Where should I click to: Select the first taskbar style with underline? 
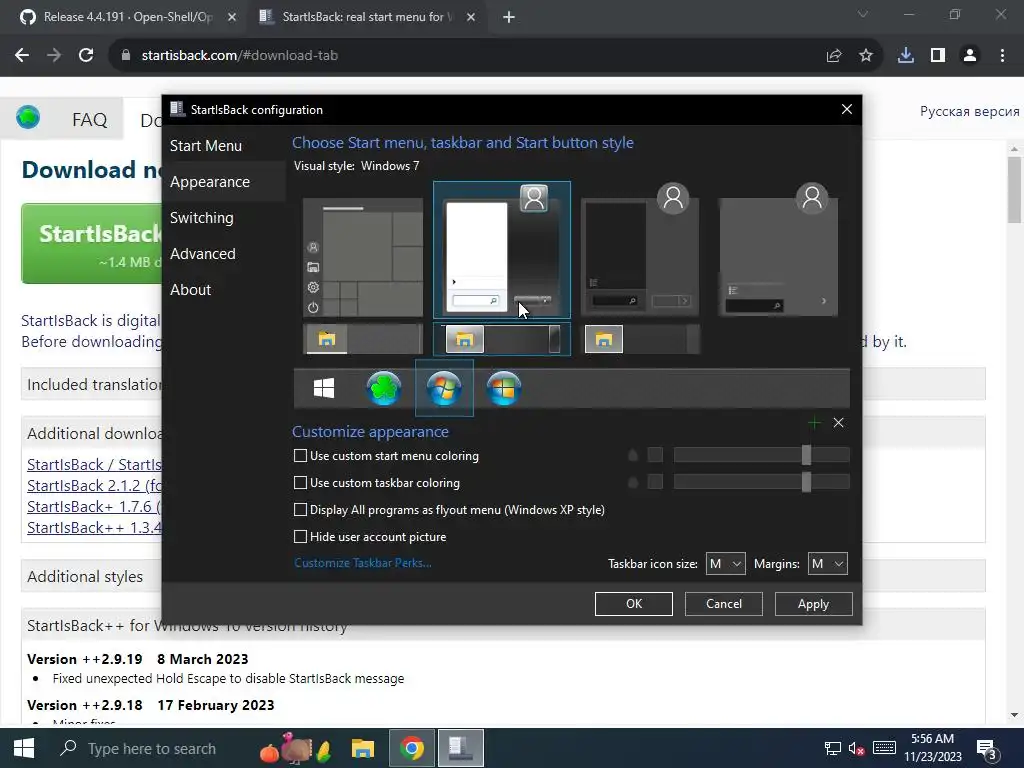[x=363, y=339]
